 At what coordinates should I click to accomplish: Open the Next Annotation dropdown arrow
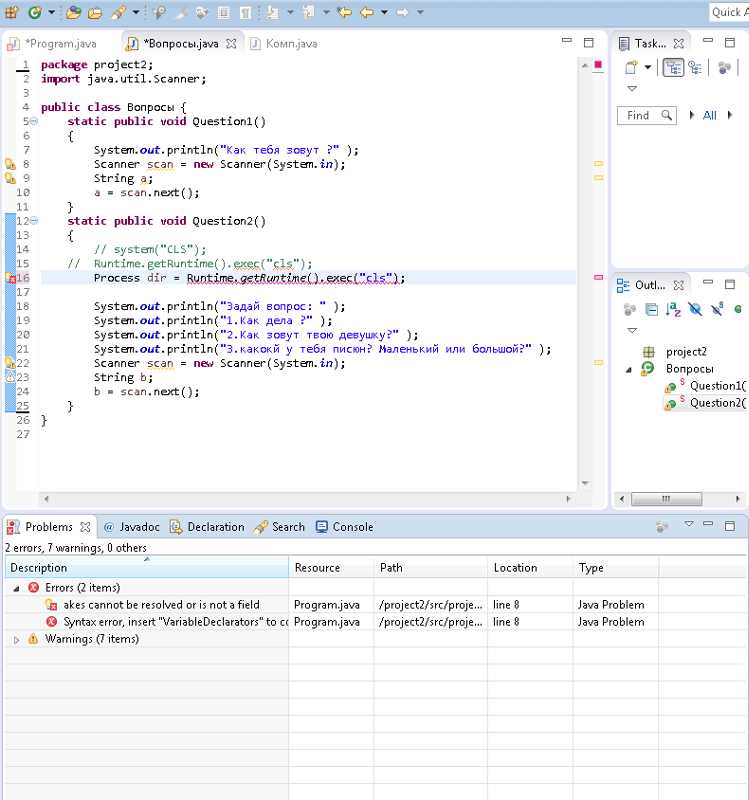(290, 12)
